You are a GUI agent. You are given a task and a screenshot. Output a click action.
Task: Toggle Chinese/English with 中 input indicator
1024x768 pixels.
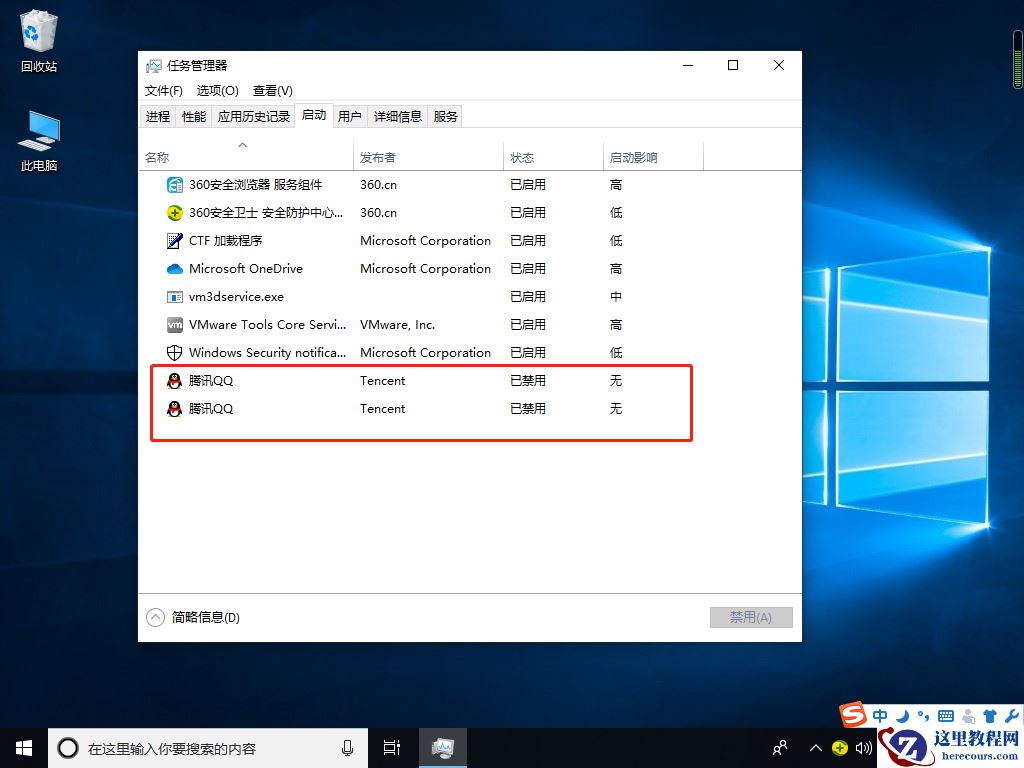point(880,715)
